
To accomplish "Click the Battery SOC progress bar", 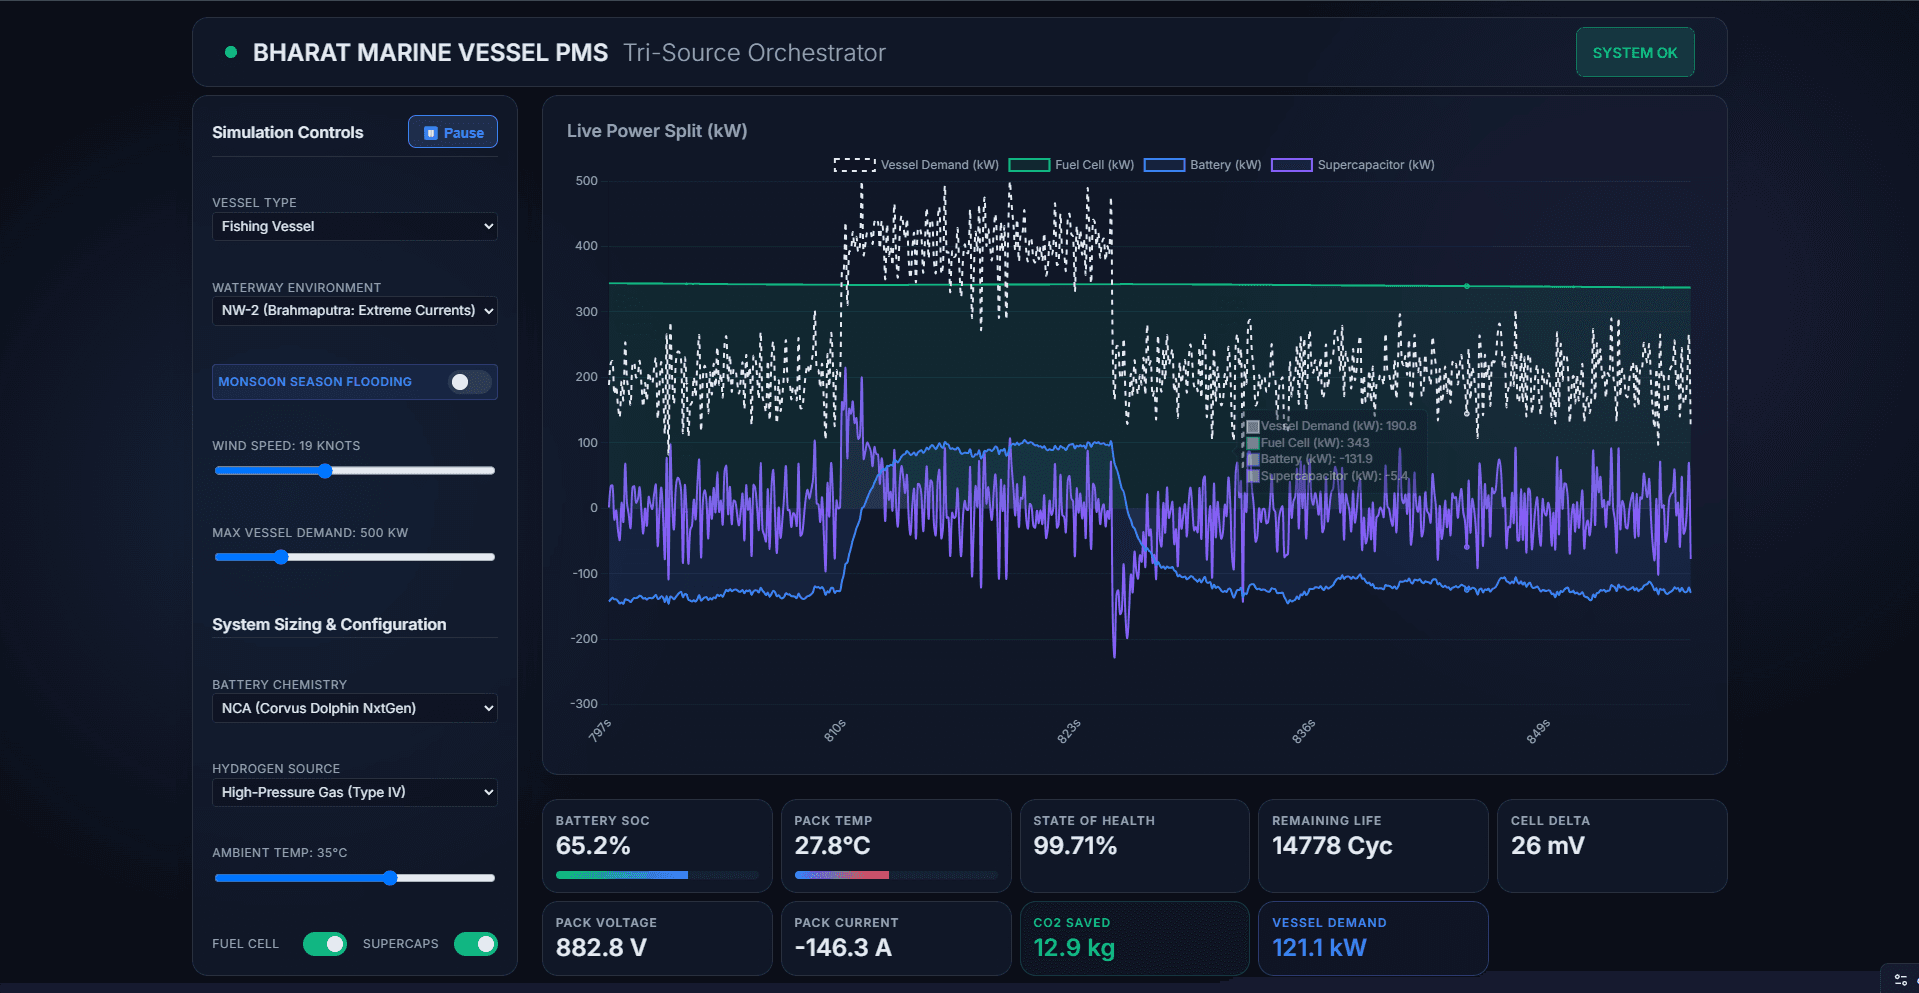I will (657, 875).
